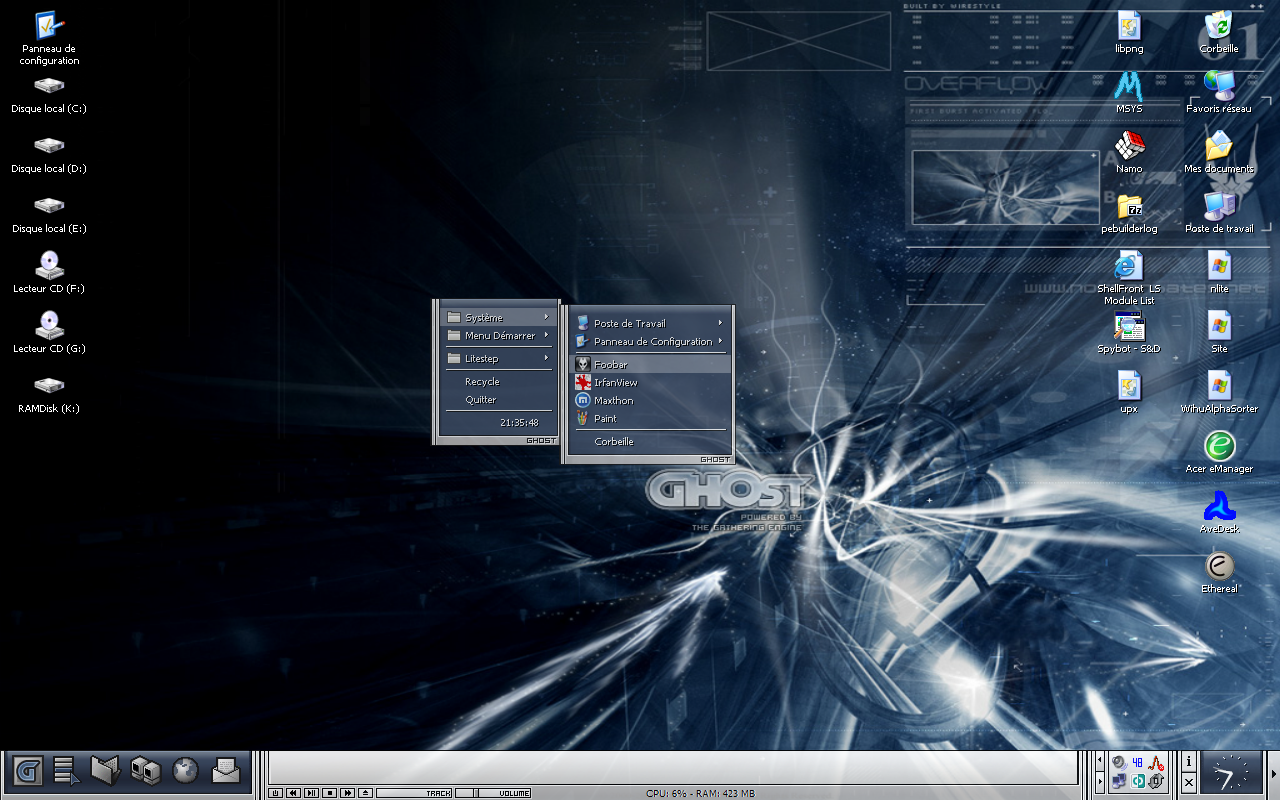Click the list-with-cursor taskbar icon
1280x800 pixels.
(67, 771)
